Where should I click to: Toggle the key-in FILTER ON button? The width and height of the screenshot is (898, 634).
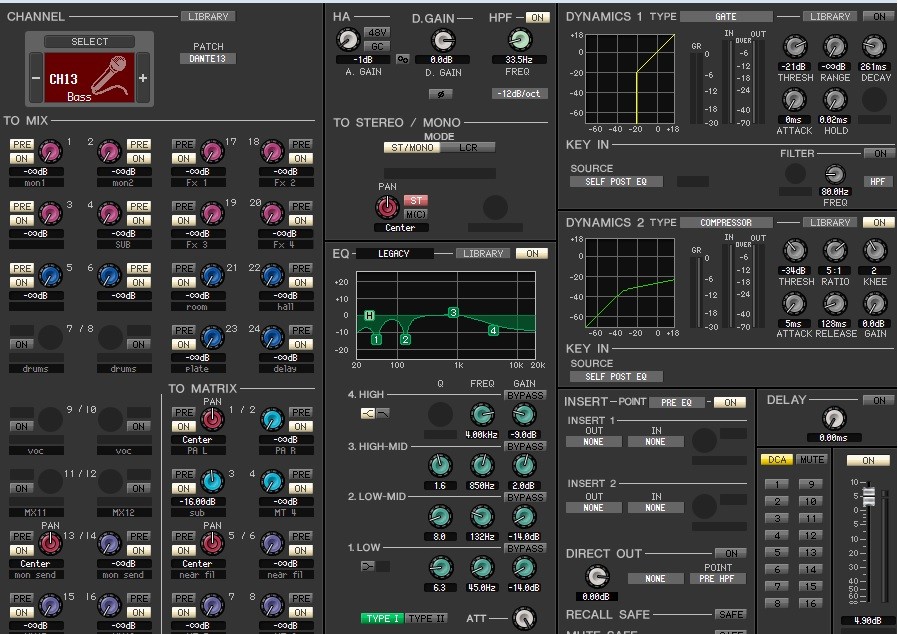880,153
